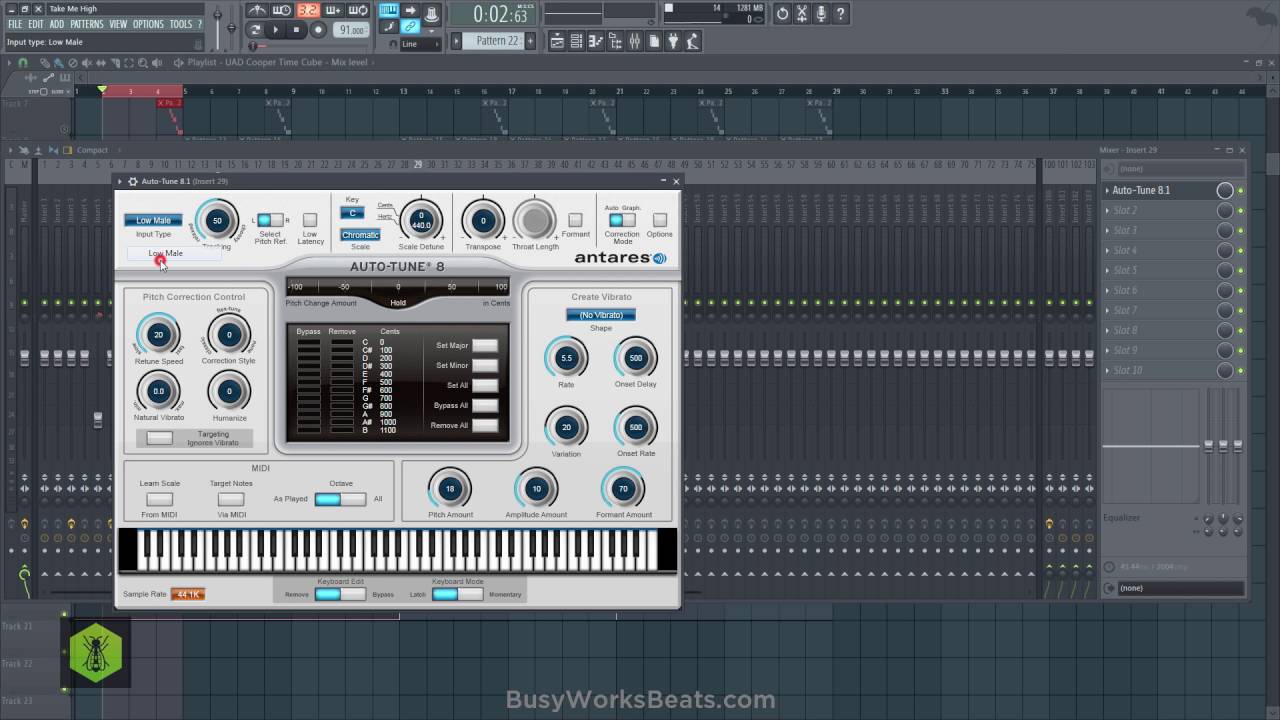The height and width of the screenshot is (720, 1280).
Task: Click the Set All button
Action: pyautogui.click(x=485, y=385)
